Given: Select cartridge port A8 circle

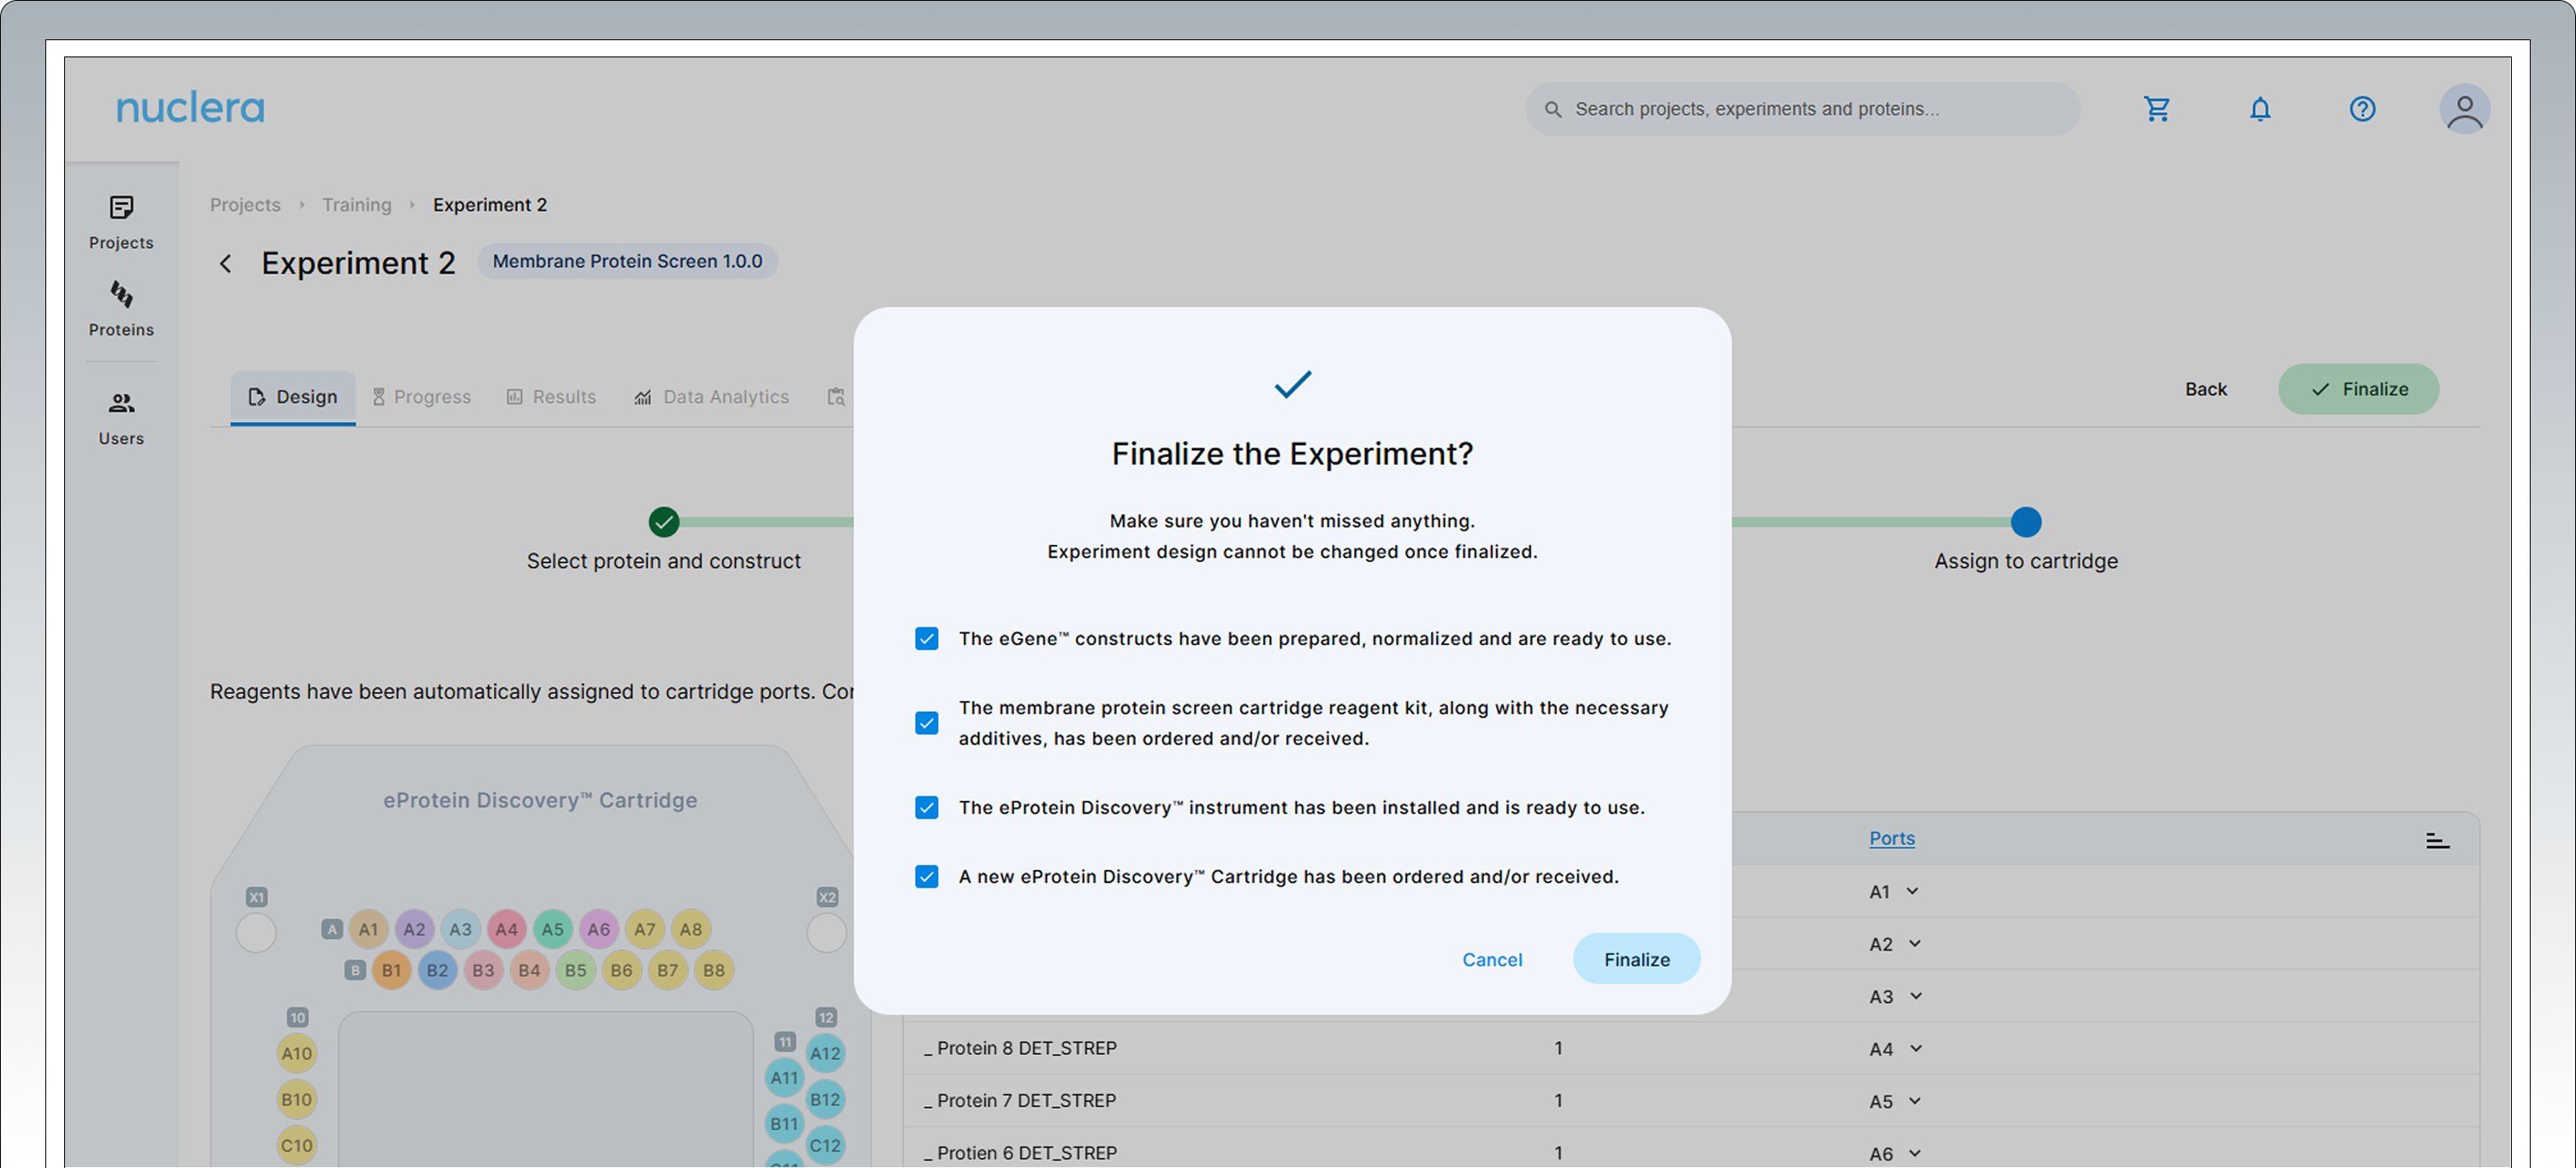Looking at the screenshot, I should pos(690,929).
